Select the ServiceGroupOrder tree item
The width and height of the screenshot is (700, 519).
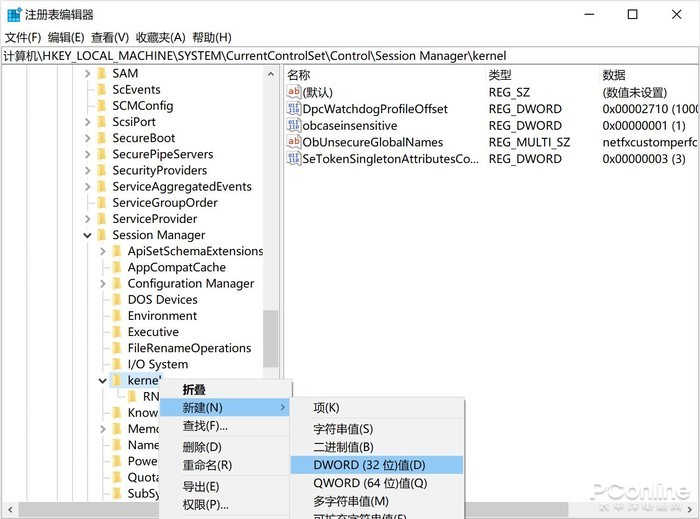click(165, 203)
